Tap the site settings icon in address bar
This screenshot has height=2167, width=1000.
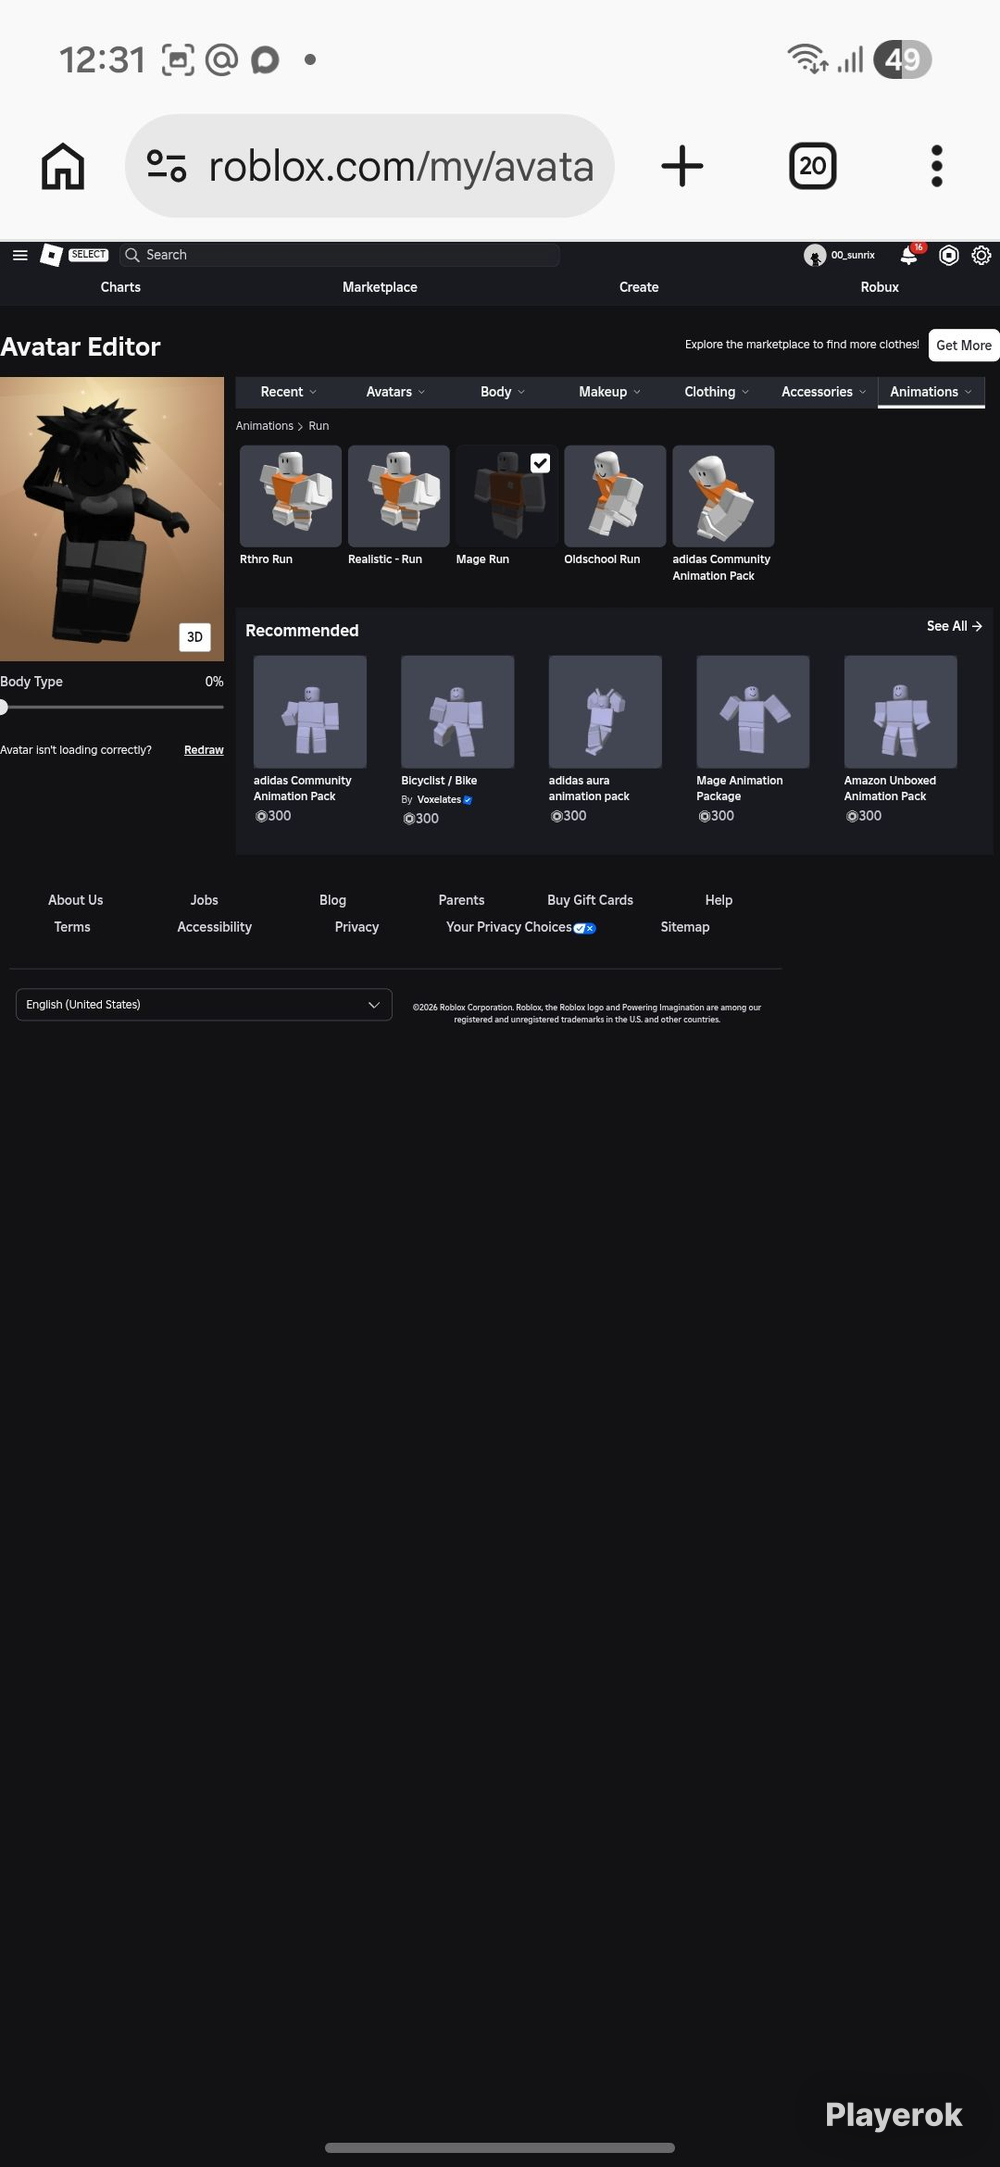coord(167,166)
